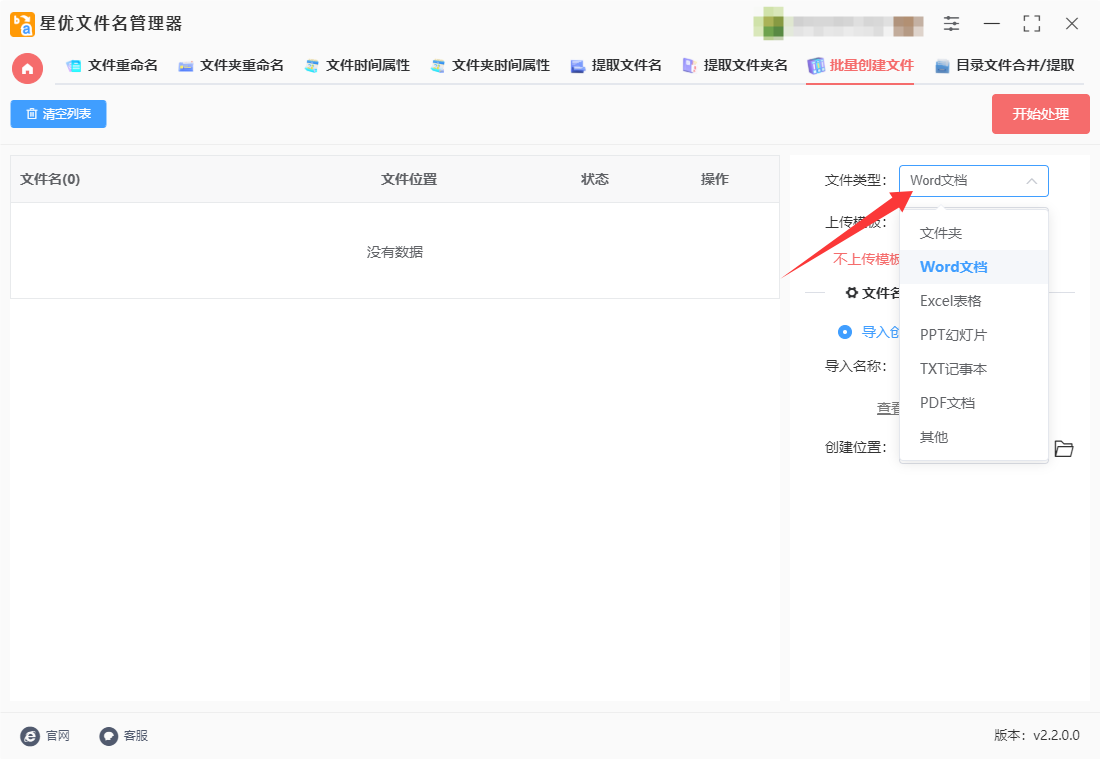Click the 状态 column header
This screenshot has height=760, width=1100.
[595, 180]
